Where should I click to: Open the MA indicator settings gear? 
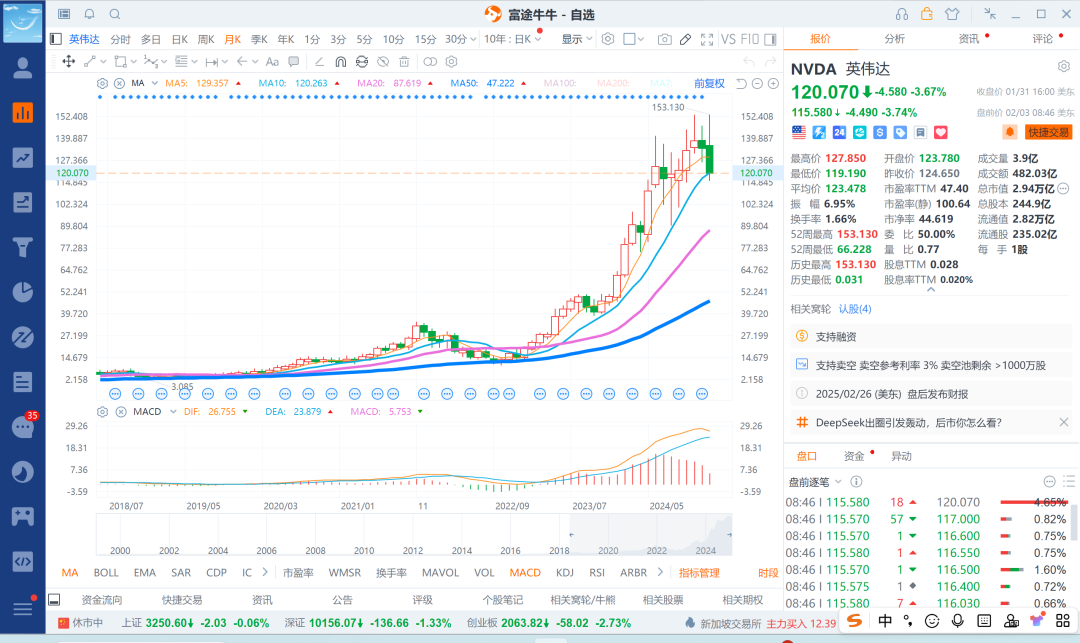click(x=103, y=83)
